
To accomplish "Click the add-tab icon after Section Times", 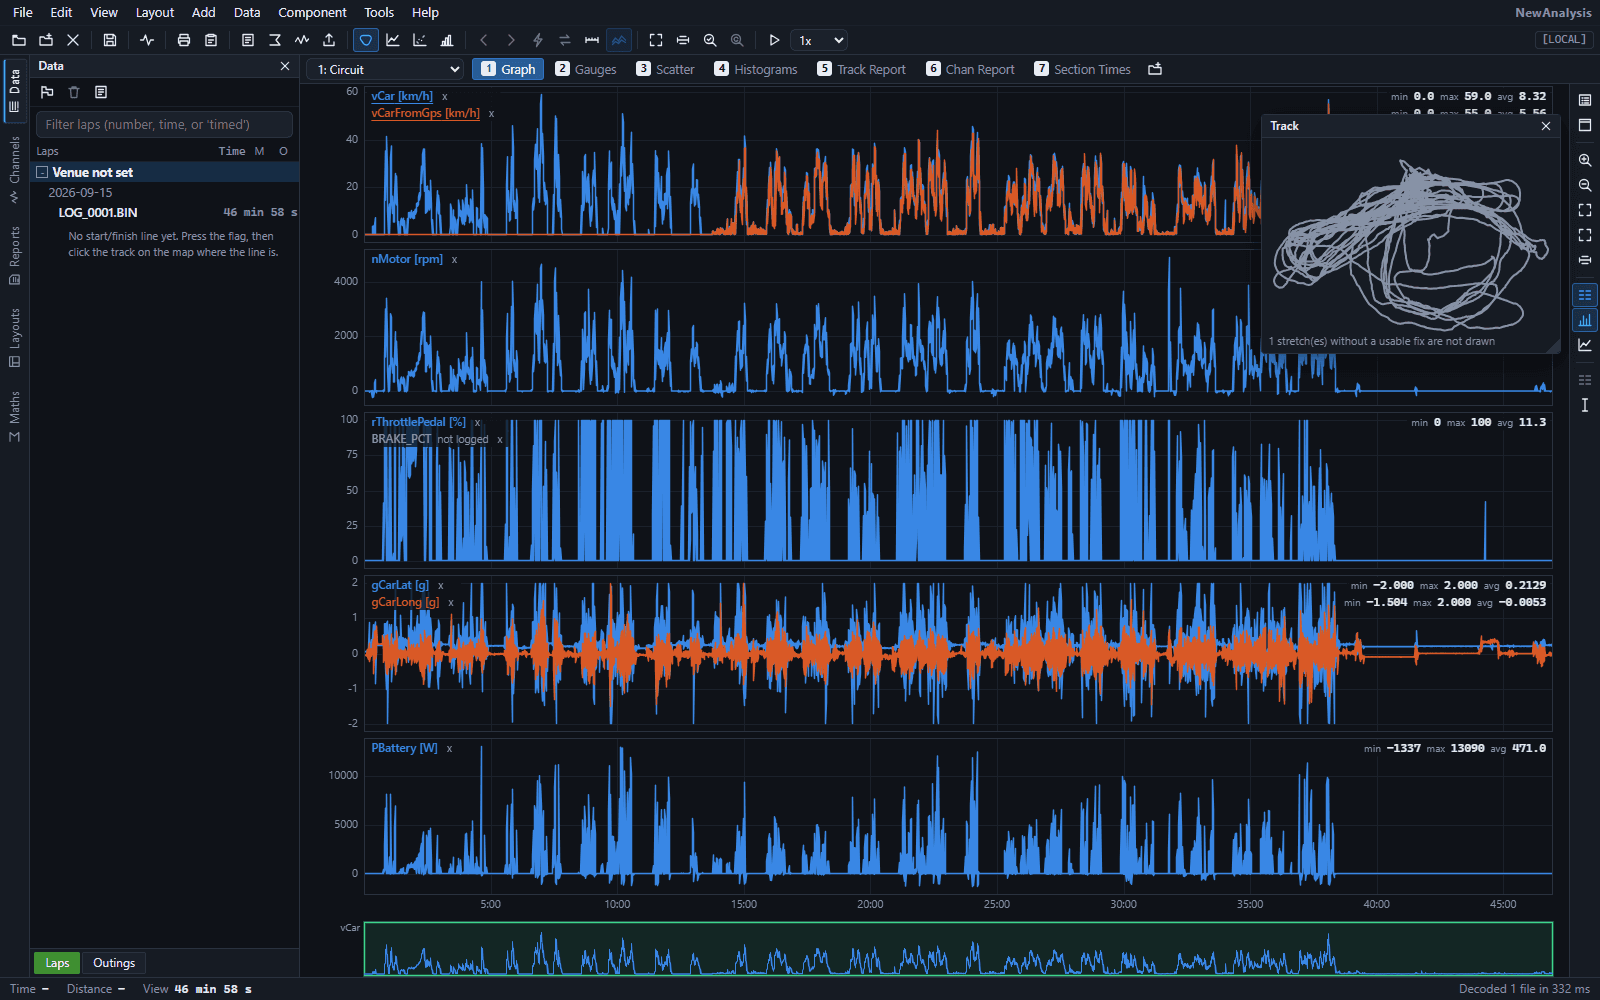I will click(x=1155, y=69).
